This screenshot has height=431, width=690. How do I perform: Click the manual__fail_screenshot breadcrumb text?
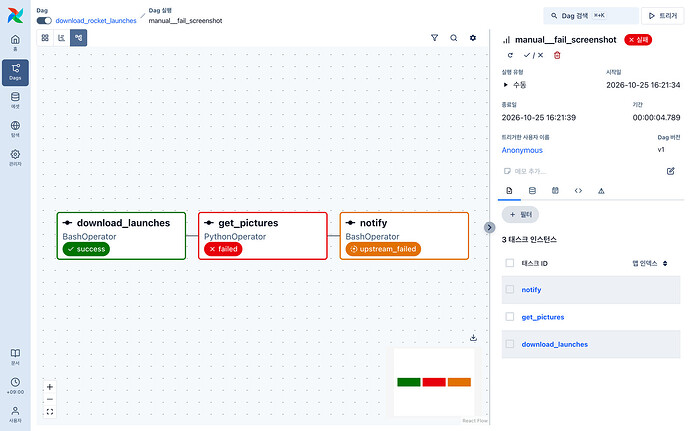coord(185,21)
